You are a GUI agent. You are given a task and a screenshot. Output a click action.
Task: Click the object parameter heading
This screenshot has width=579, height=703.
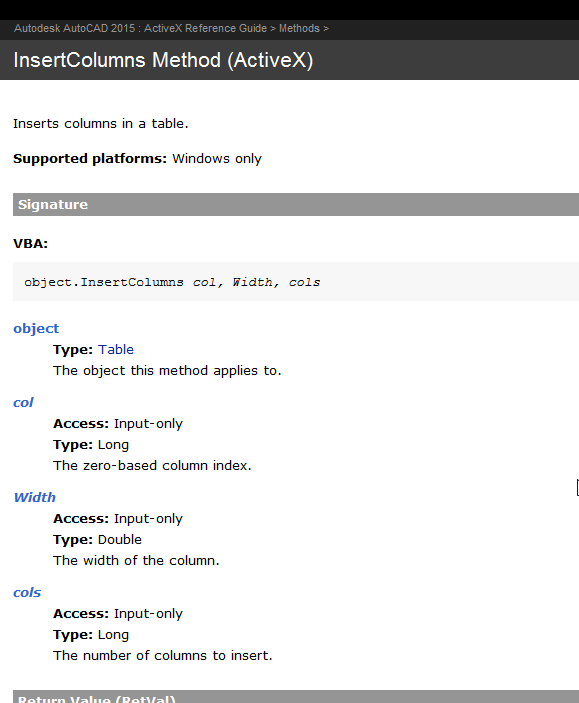point(36,328)
